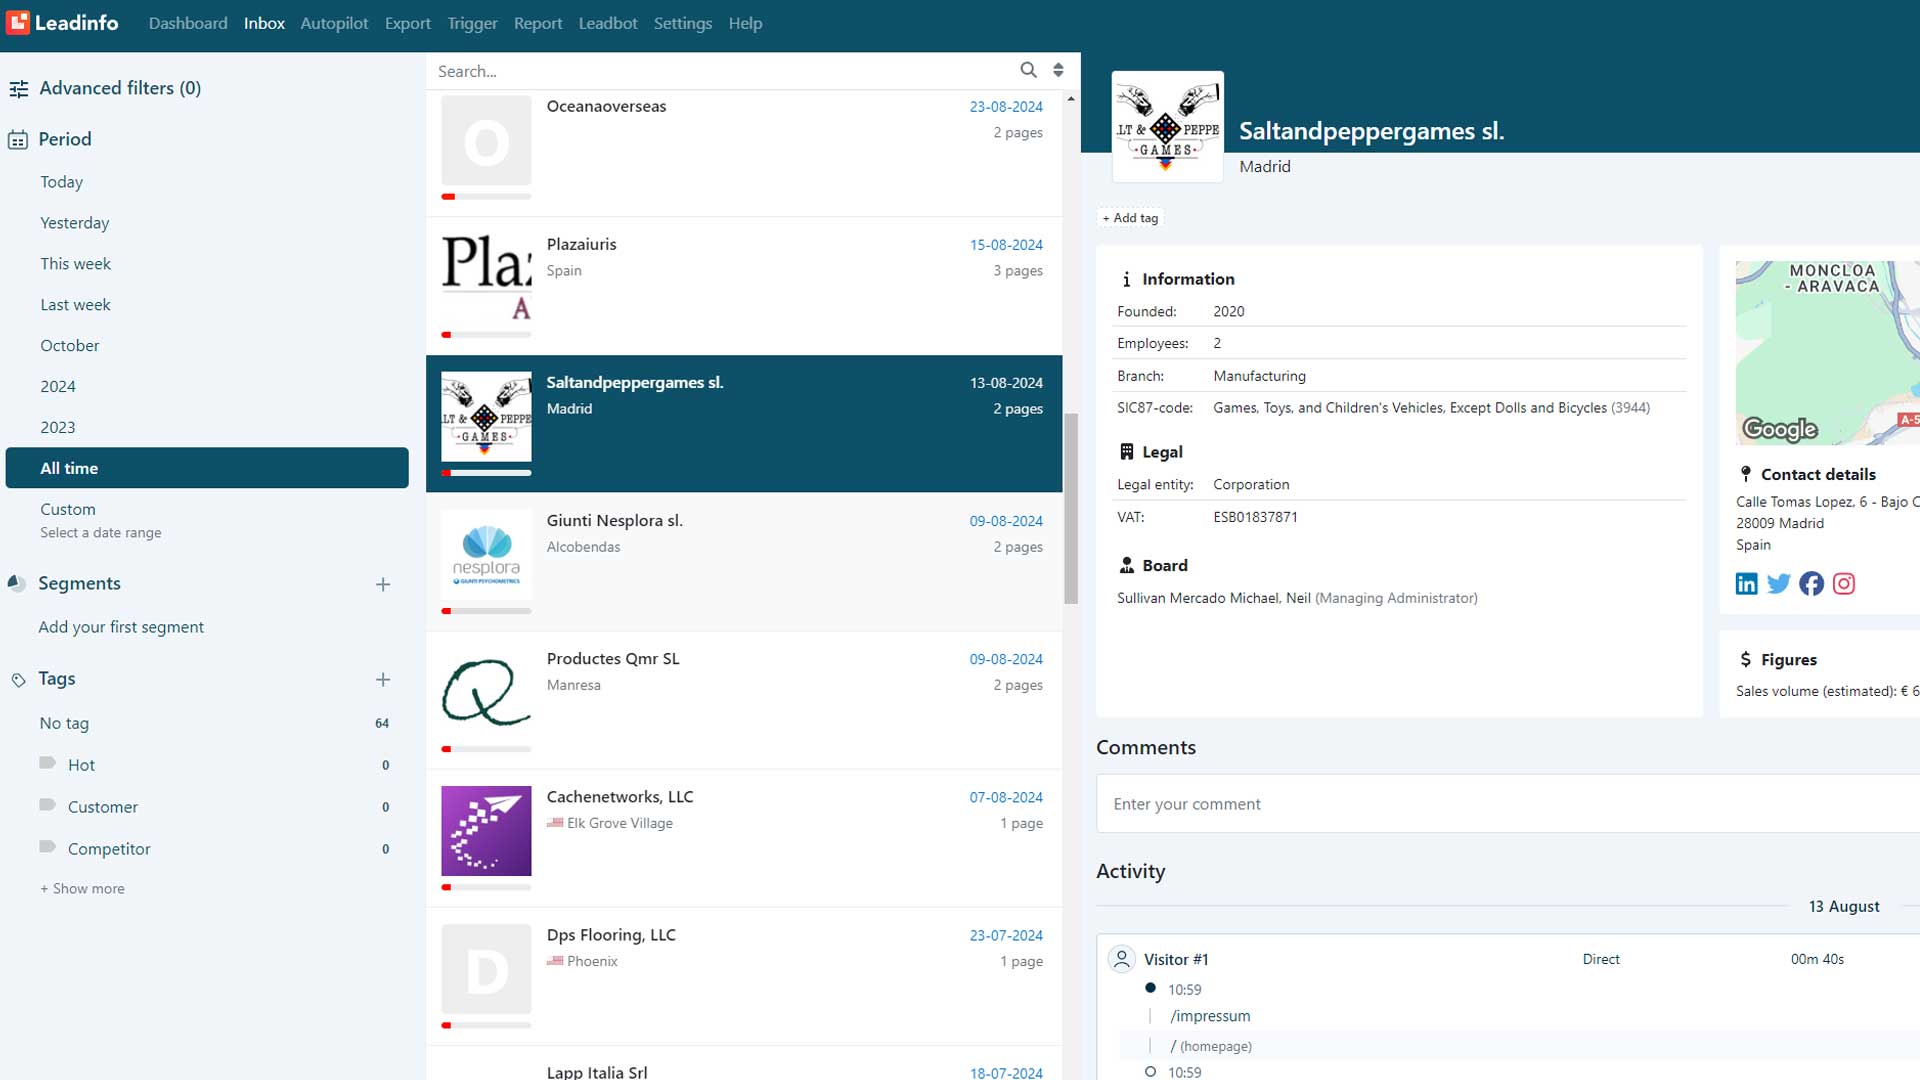Click the Tags label icon
This screenshot has width=1920, height=1080.
18,680
